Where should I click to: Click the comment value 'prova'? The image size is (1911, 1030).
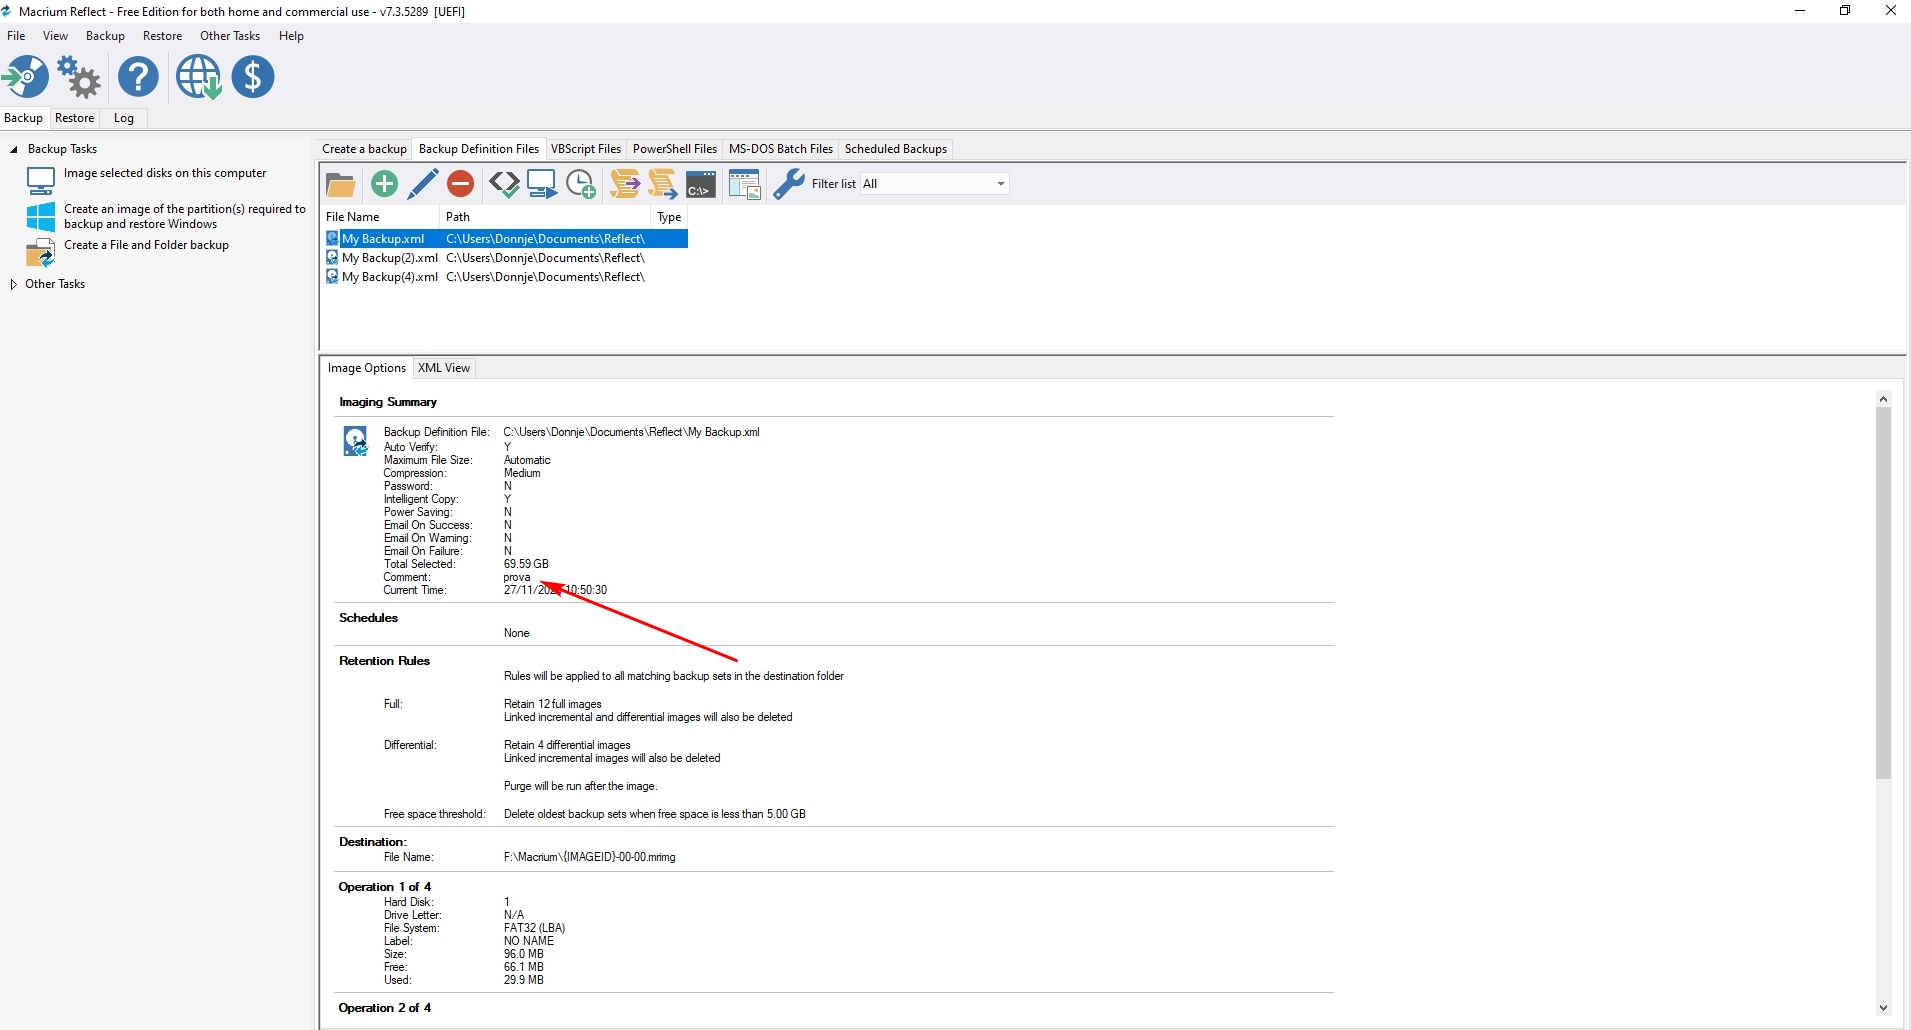tap(517, 577)
